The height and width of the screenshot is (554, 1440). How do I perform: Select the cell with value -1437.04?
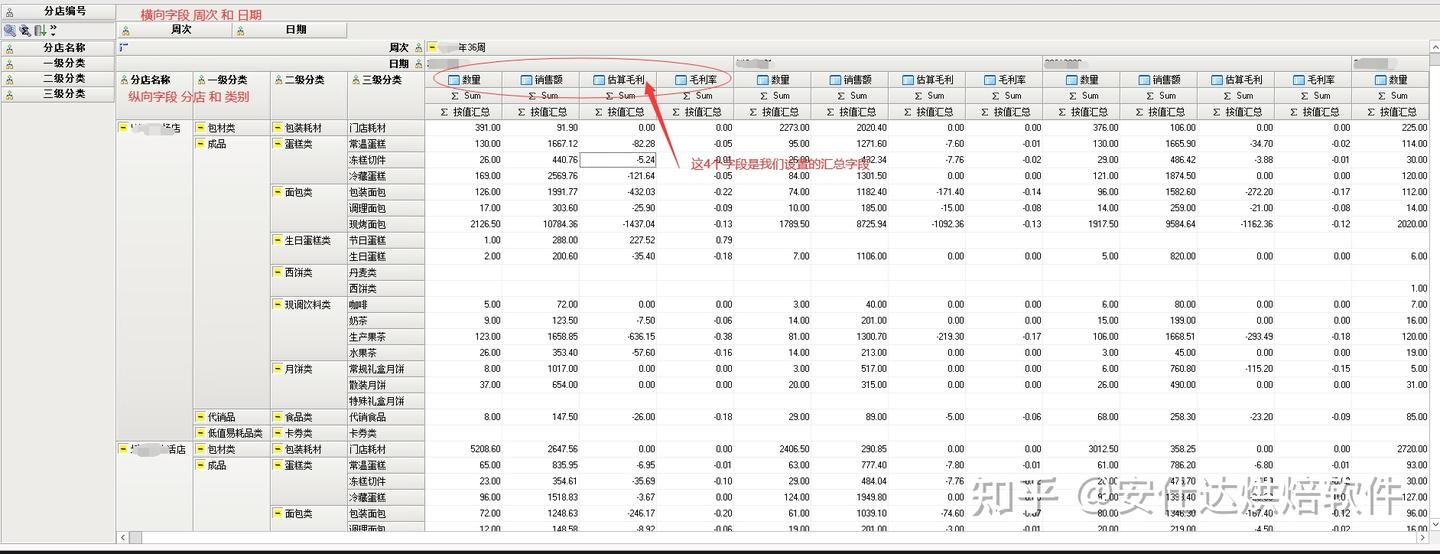618,224
